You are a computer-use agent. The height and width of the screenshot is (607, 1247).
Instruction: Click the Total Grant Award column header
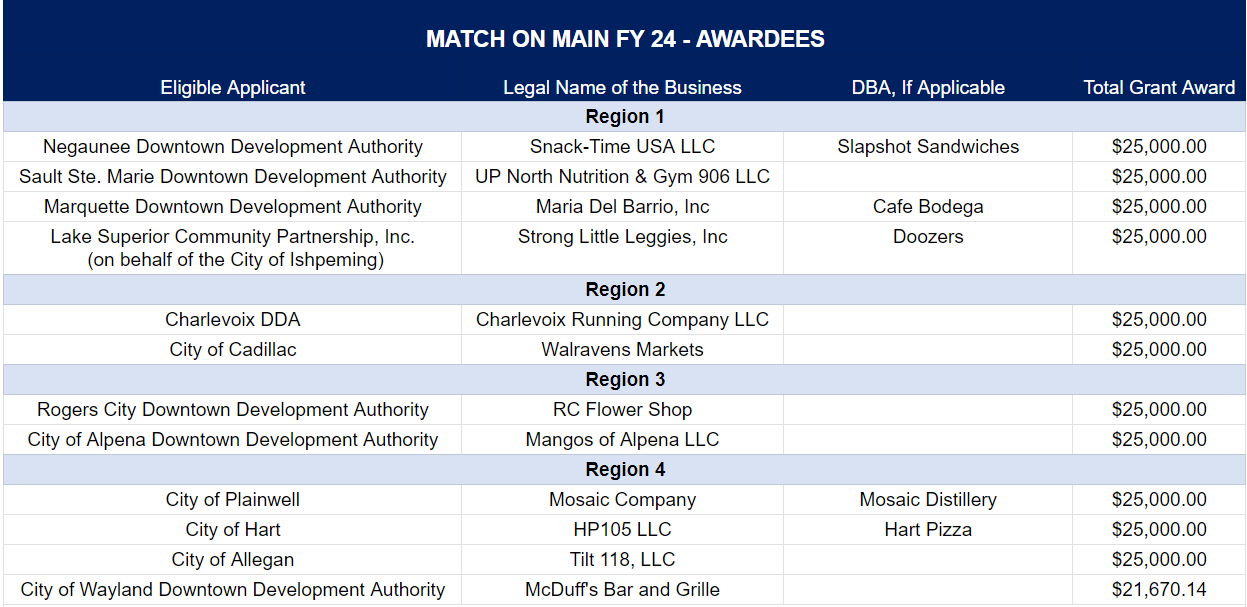coord(1159,88)
